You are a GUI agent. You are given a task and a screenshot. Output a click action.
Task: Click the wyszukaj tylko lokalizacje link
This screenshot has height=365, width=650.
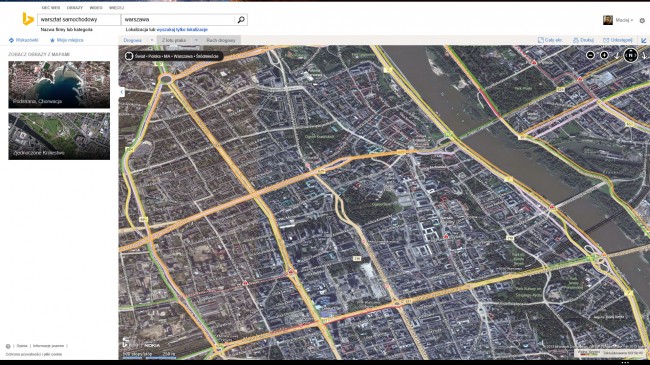182,30
